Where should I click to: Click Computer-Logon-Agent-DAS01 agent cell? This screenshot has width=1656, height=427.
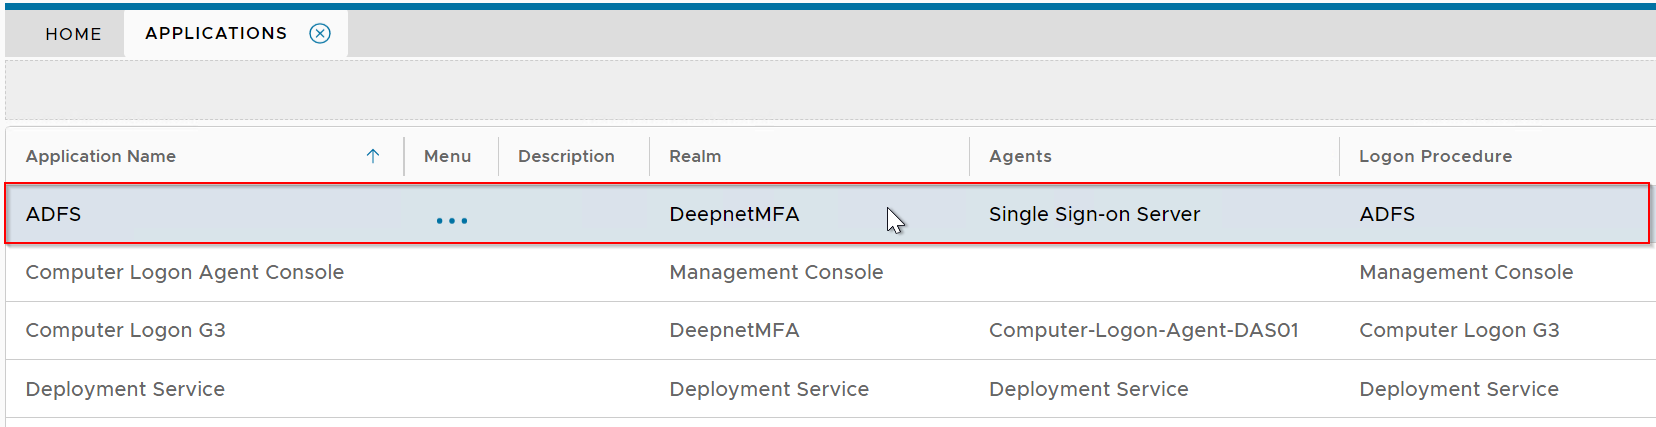click(1143, 330)
